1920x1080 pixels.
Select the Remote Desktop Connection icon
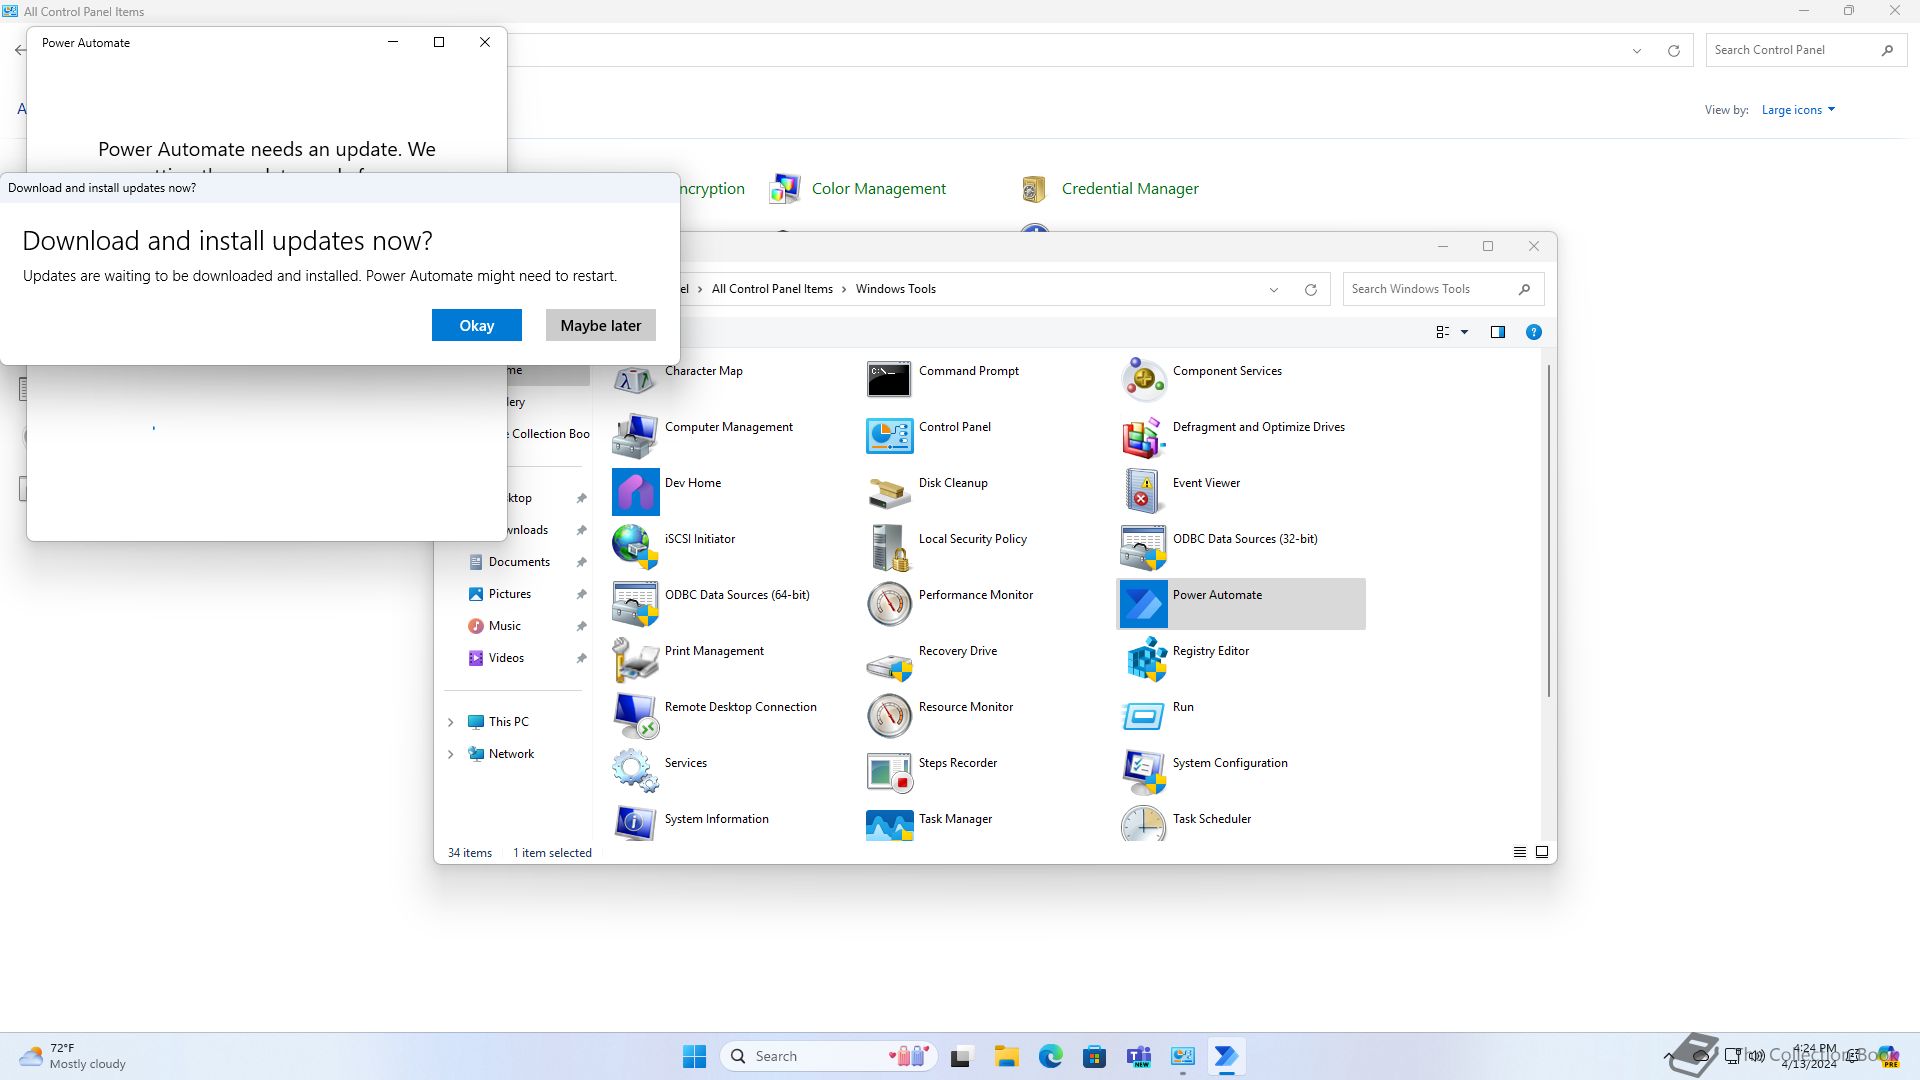(635, 716)
